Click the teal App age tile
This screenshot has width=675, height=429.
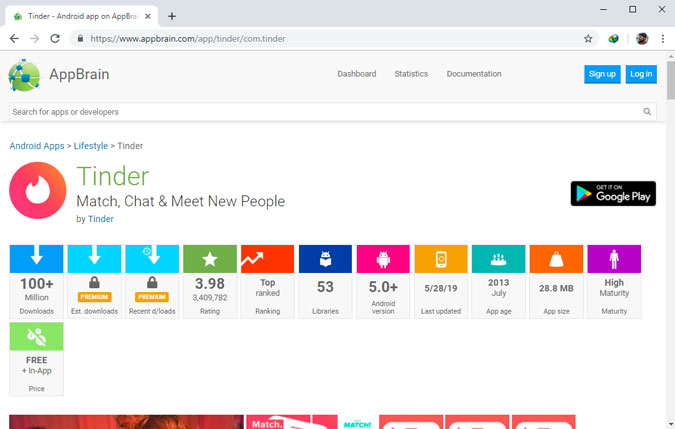[499, 281]
